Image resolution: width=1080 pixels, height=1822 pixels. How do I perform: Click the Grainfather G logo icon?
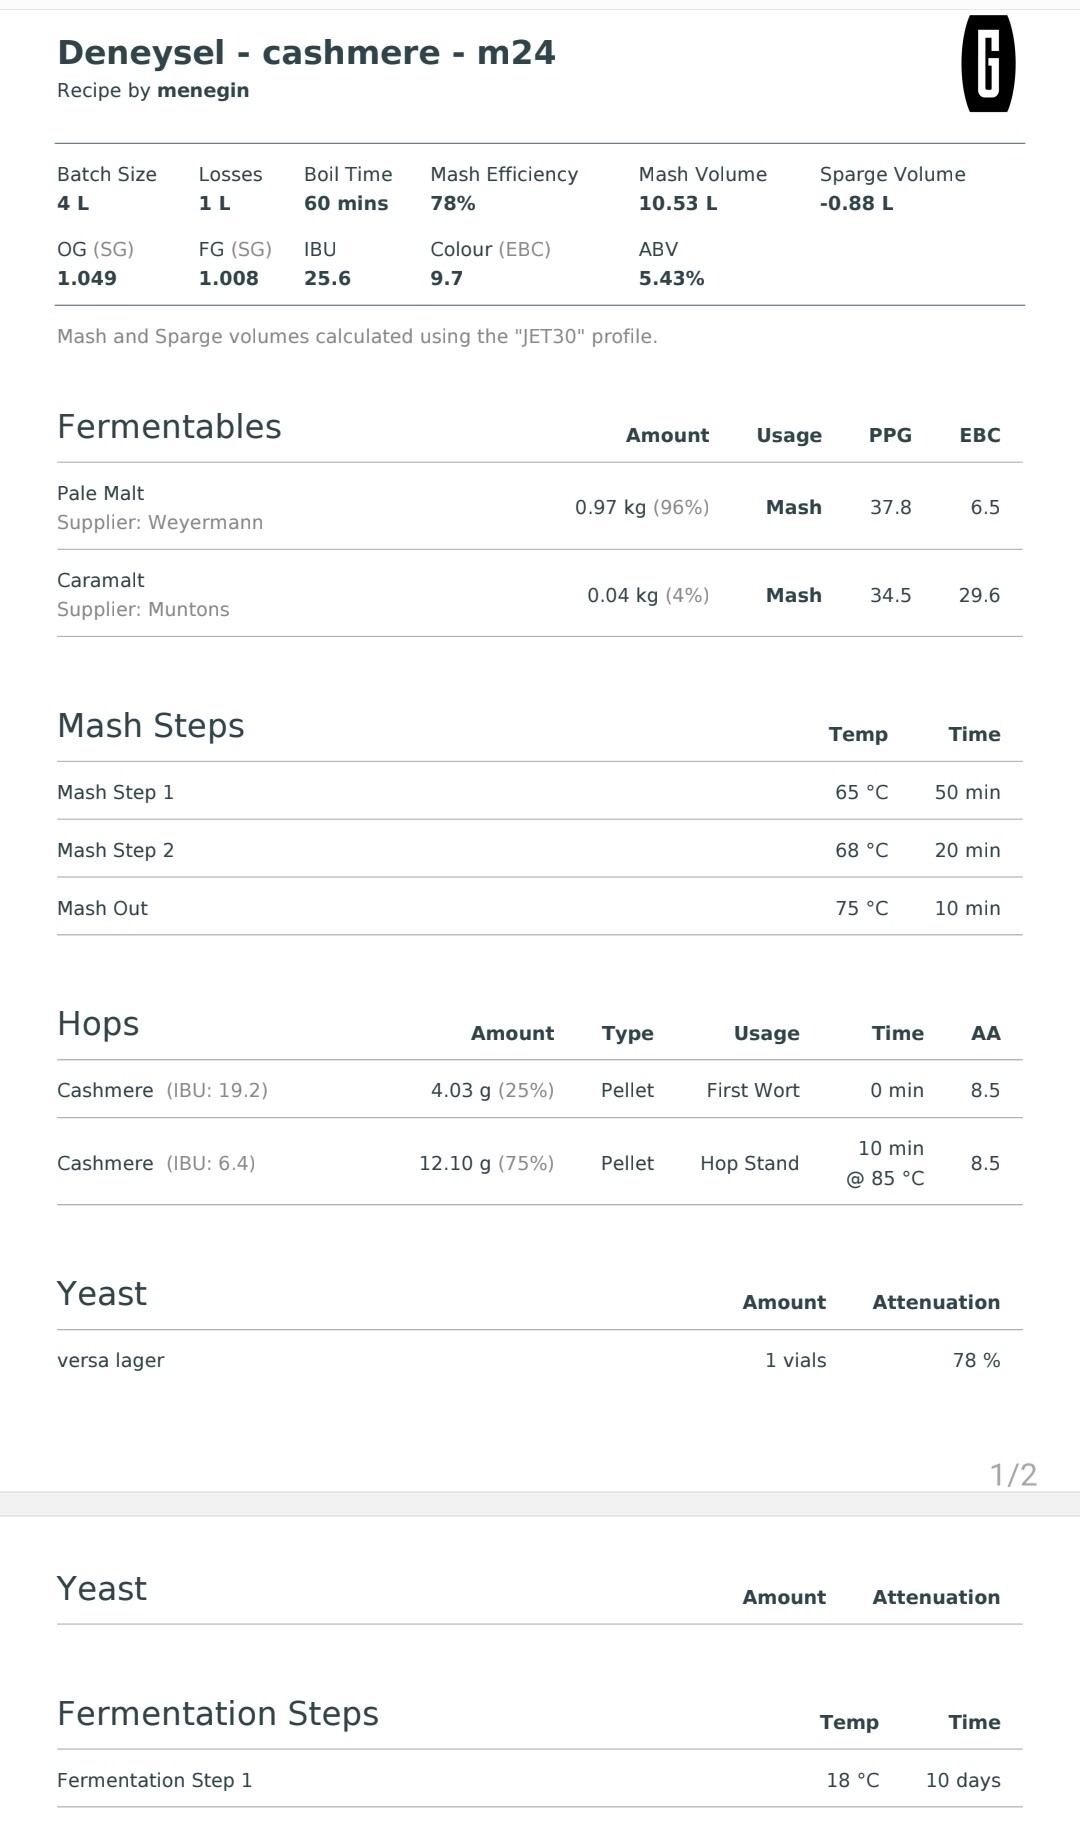click(x=988, y=64)
